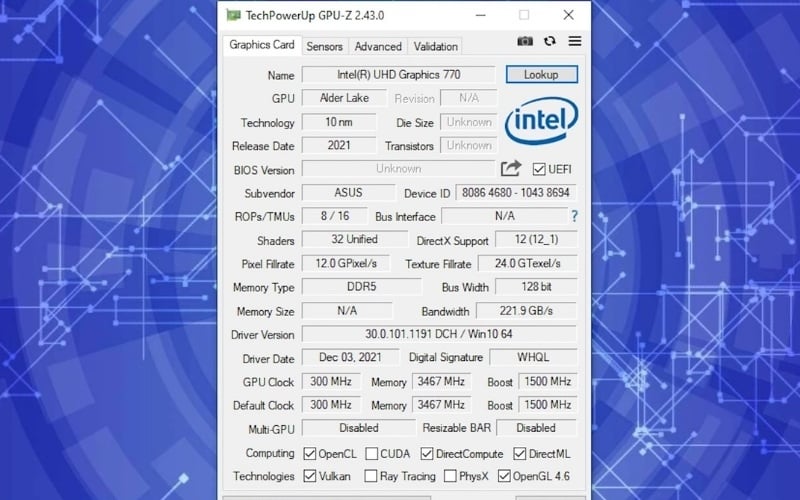800x500 pixels.
Task: Click the Memory Size N/A field
Action: click(347, 311)
